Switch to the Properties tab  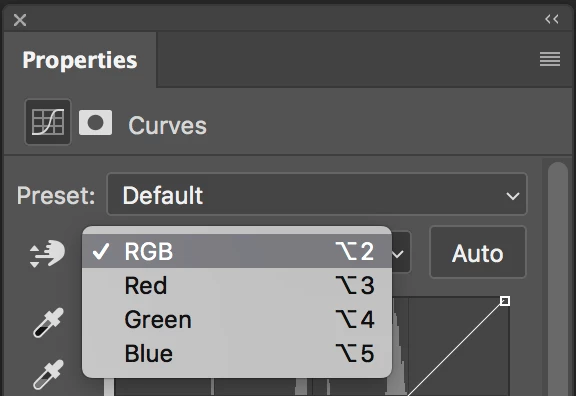point(80,60)
